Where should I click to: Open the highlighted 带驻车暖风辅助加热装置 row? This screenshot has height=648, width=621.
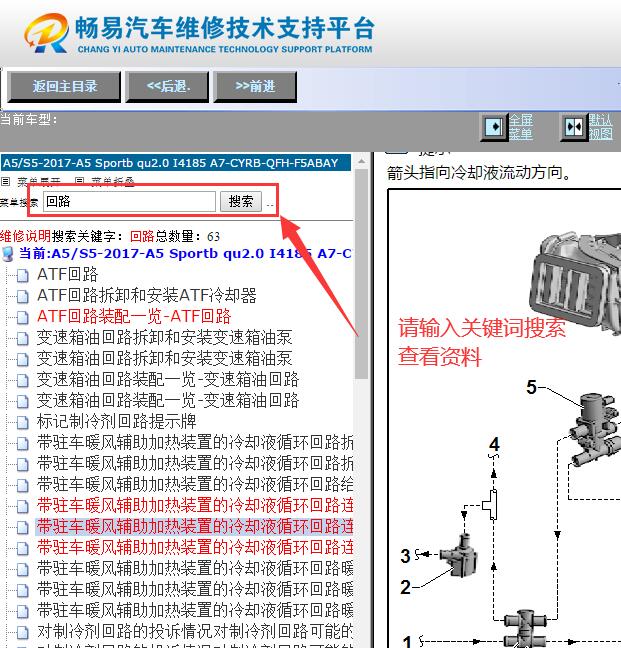pos(195,527)
